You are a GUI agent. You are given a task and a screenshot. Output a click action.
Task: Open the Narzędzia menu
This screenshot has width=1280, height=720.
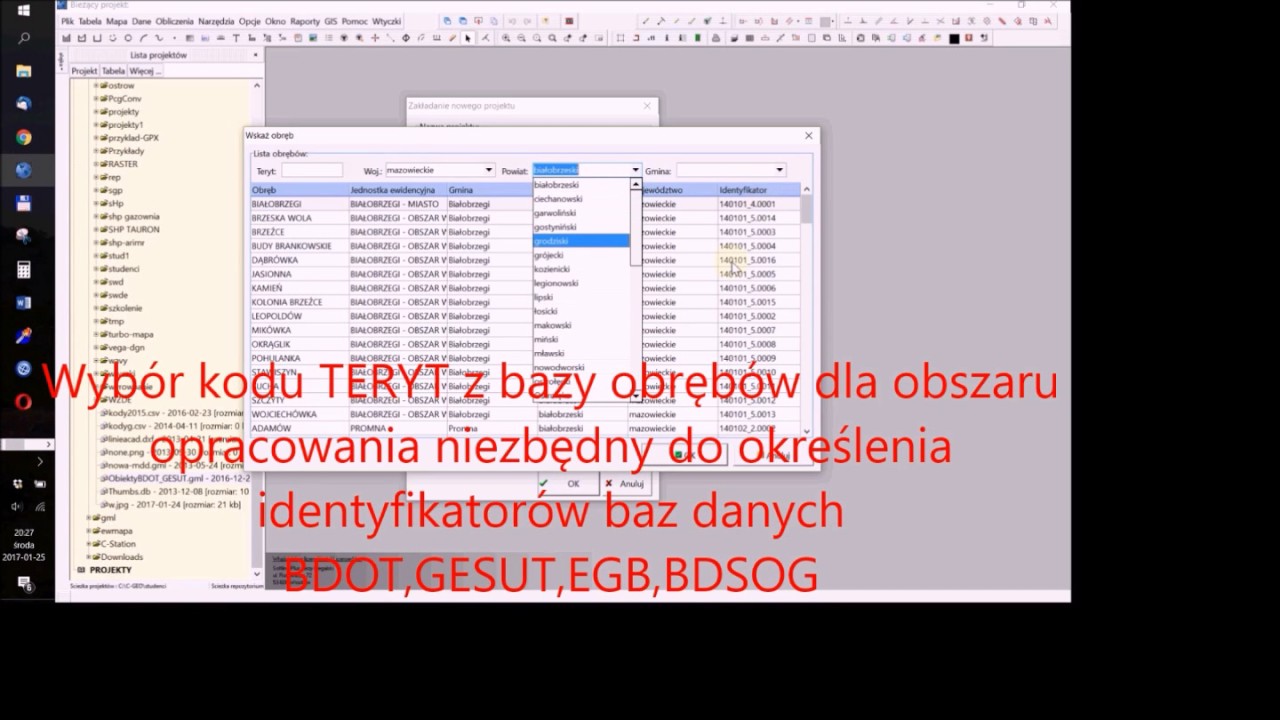pyautogui.click(x=216, y=21)
